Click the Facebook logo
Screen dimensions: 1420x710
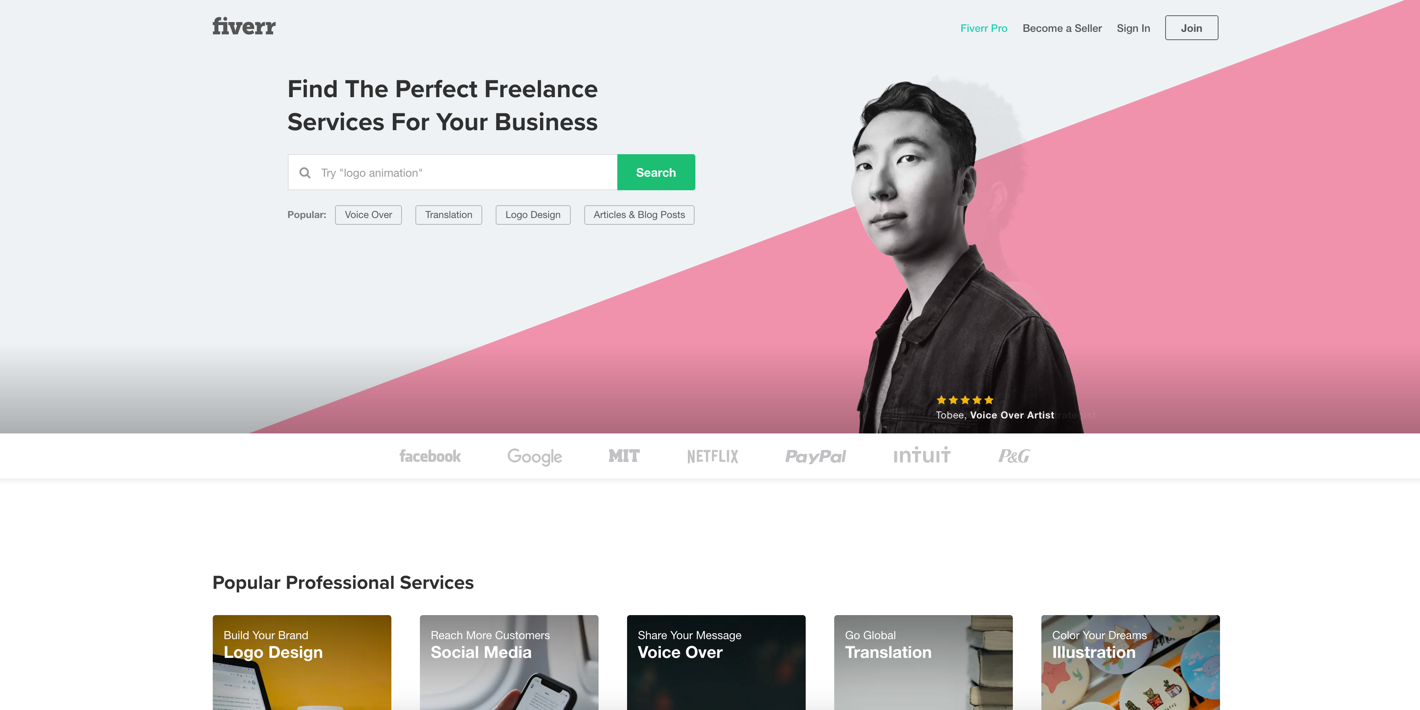pos(430,456)
